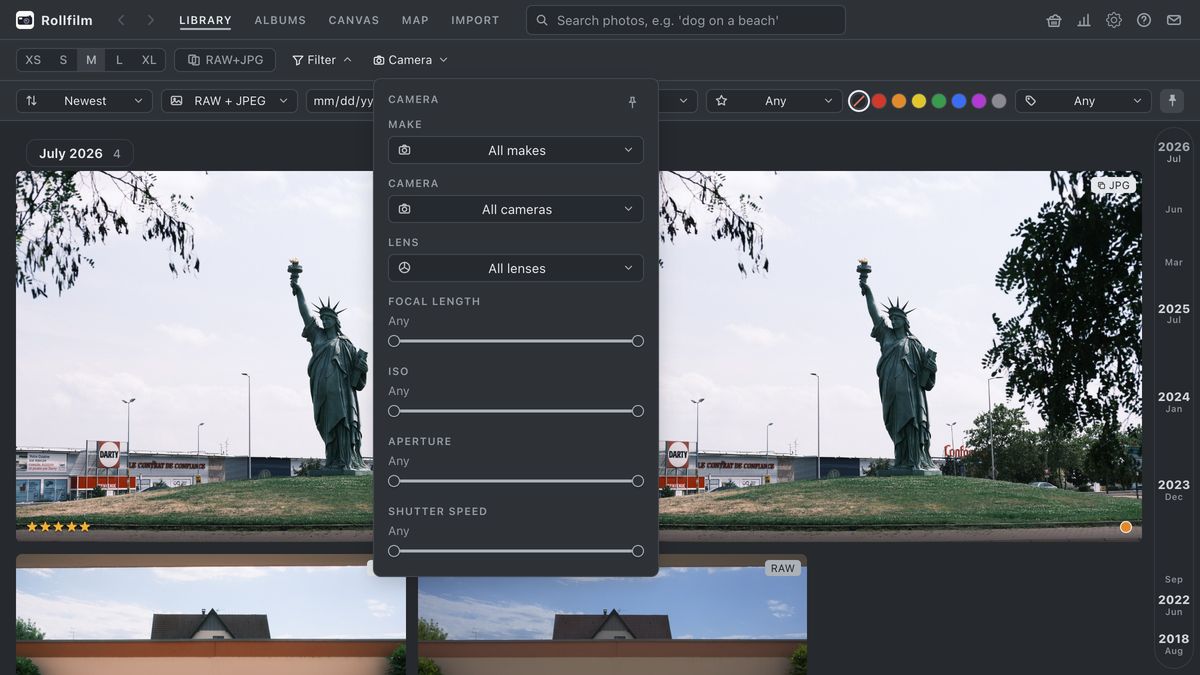Select L thumbnail size
This screenshot has height=675, width=1200.
tap(119, 60)
